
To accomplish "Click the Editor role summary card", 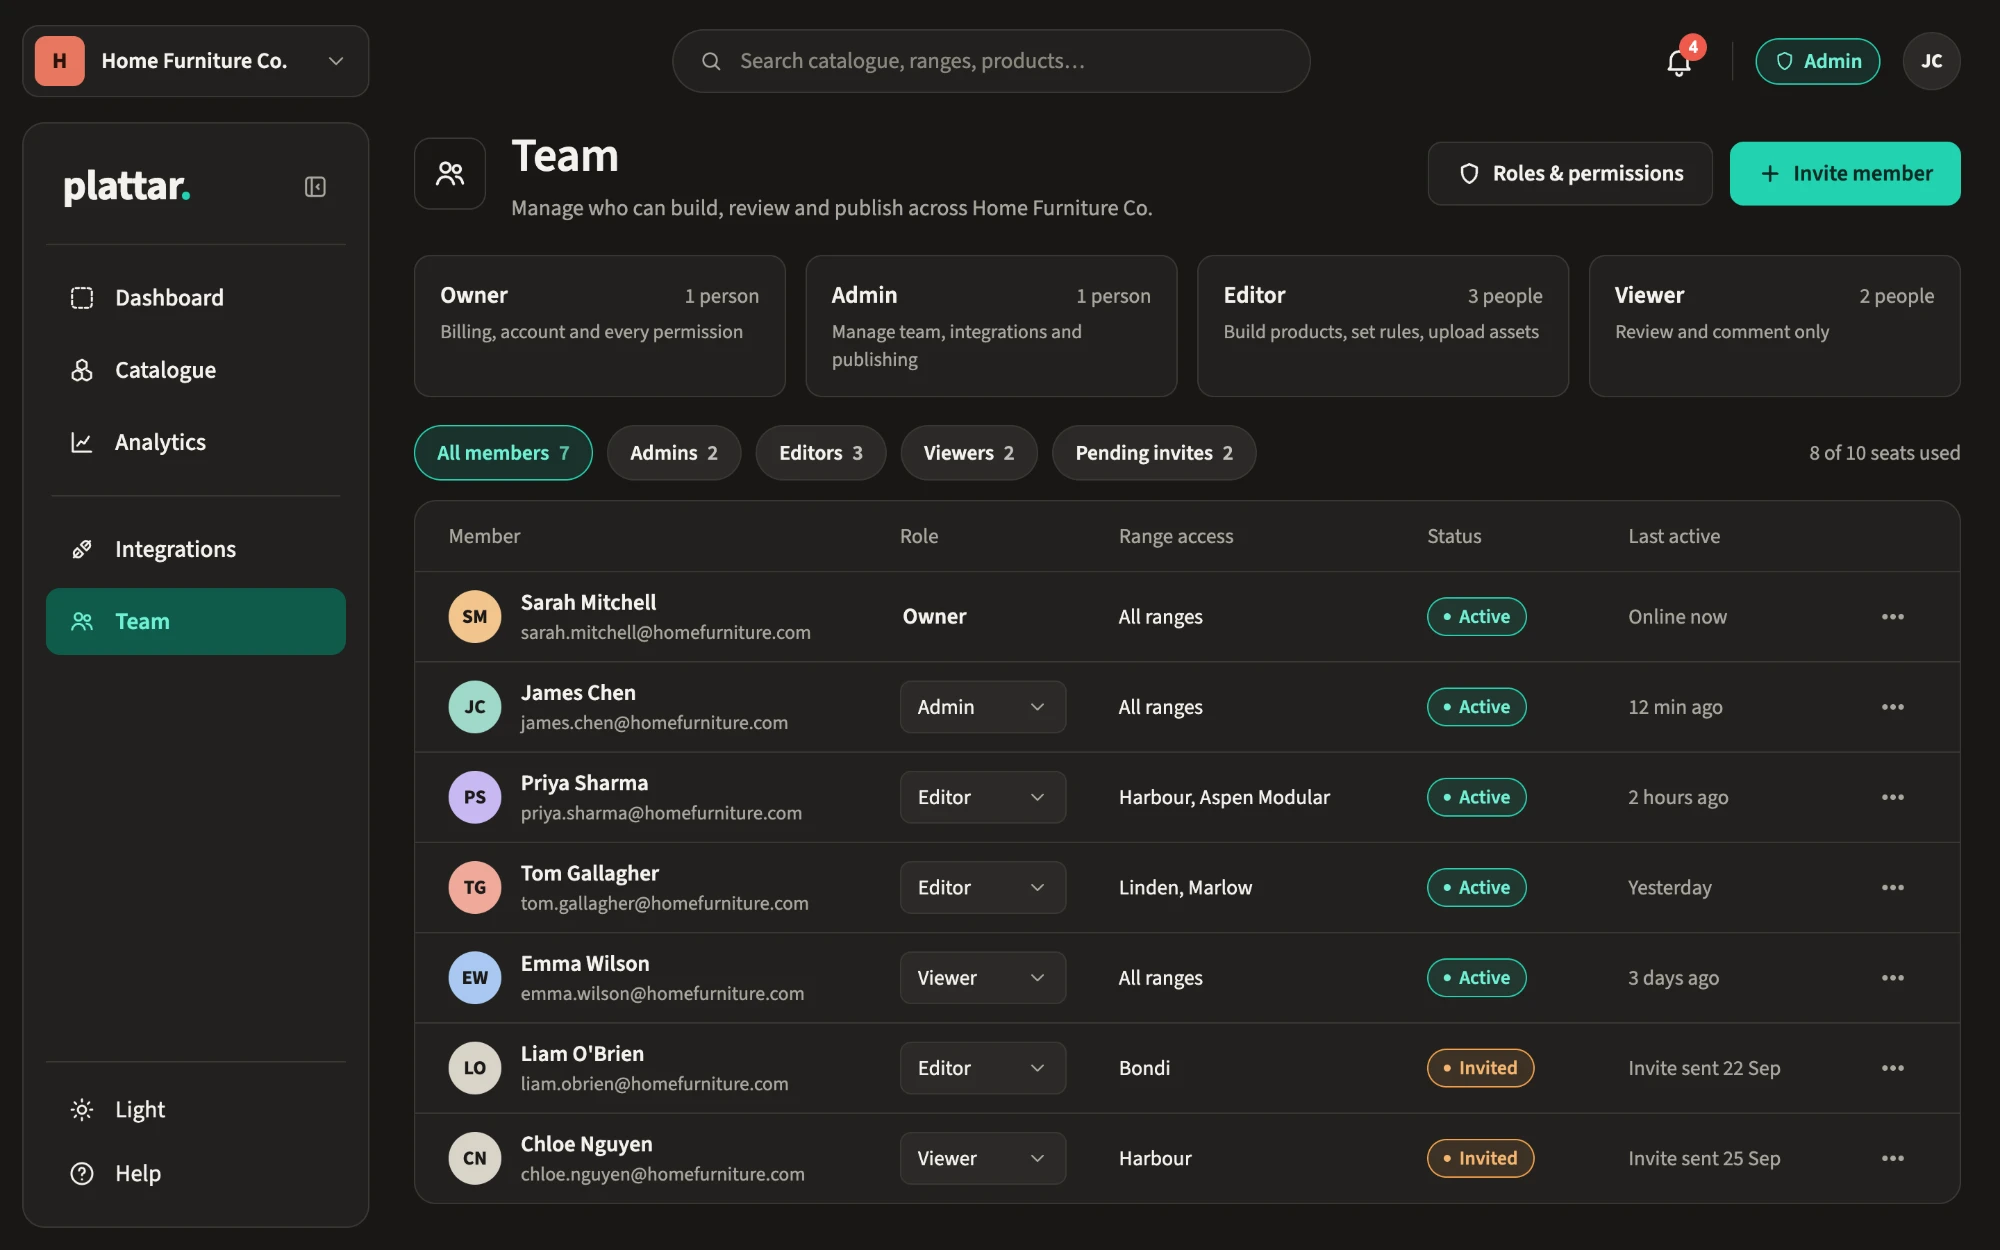I will [1382, 326].
